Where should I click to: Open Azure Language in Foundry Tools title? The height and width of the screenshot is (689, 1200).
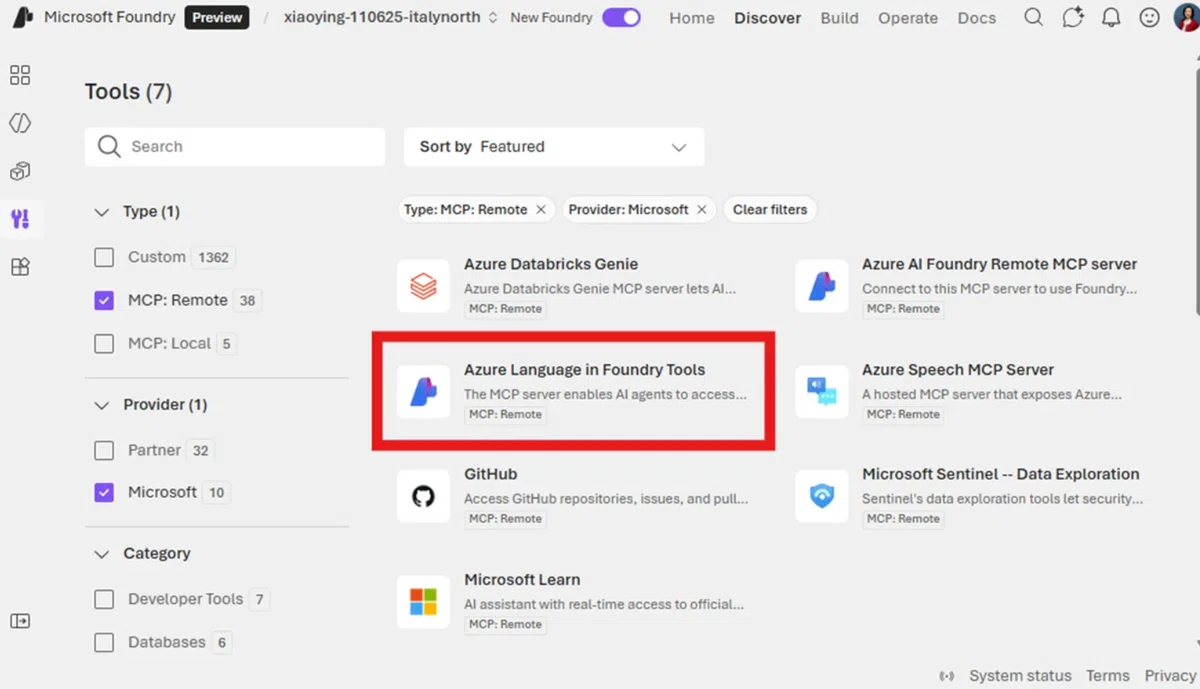click(x=585, y=369)
